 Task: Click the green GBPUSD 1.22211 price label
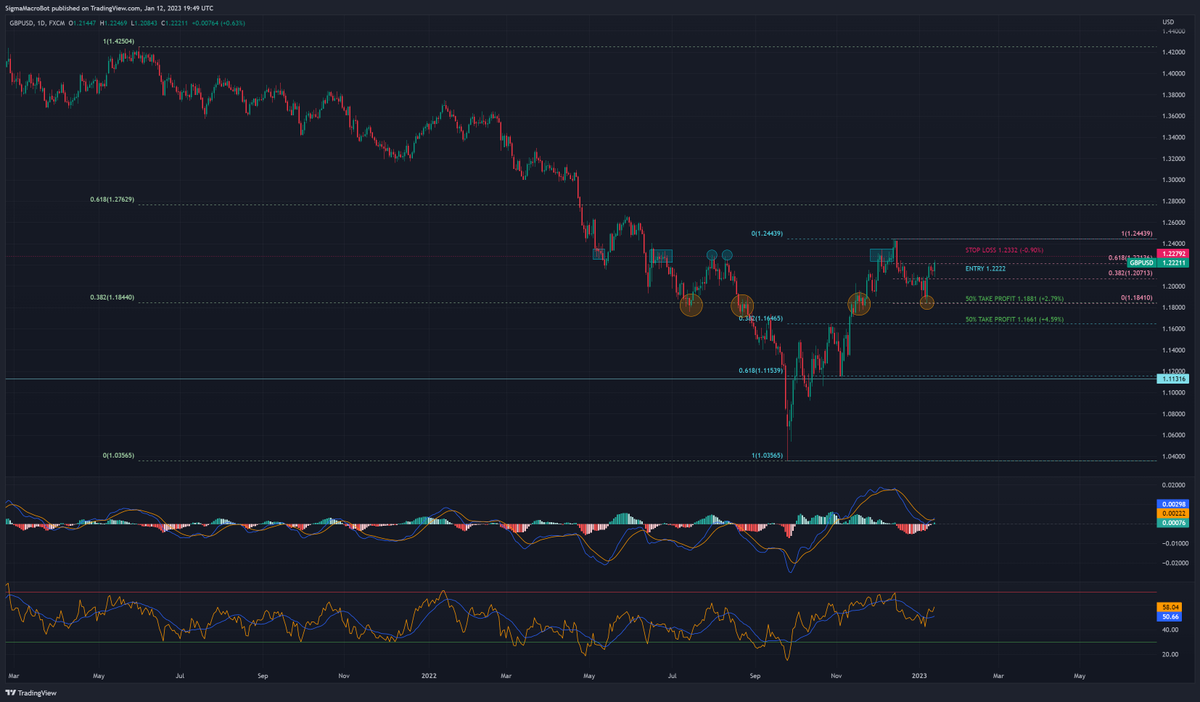(x=1158, y=263)
